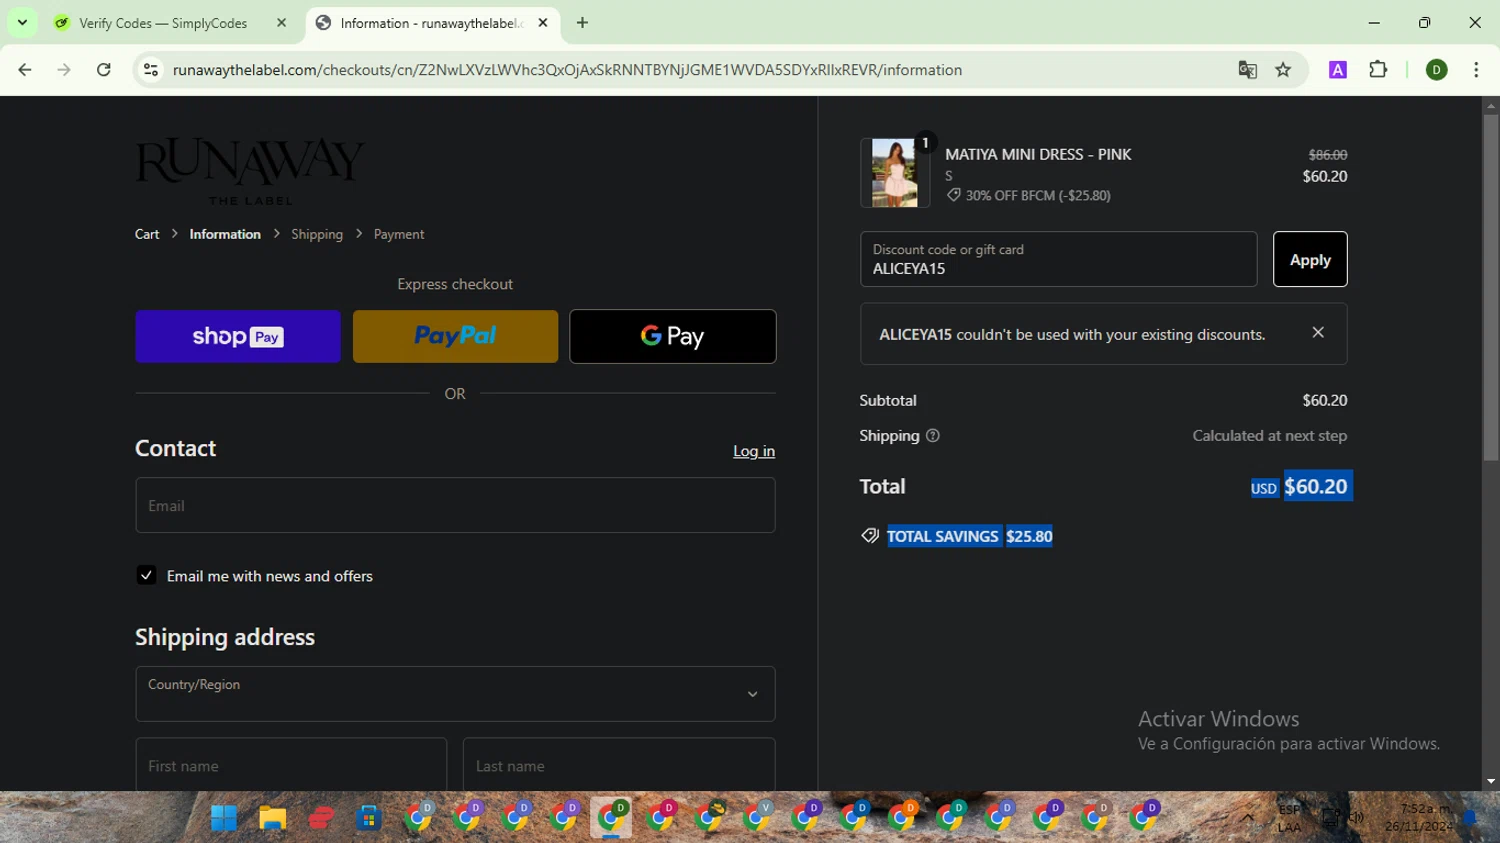Click the highlighted $60.20 total
The height and width of the screenshot is (843, 1500).
(x=1316, y=486)
